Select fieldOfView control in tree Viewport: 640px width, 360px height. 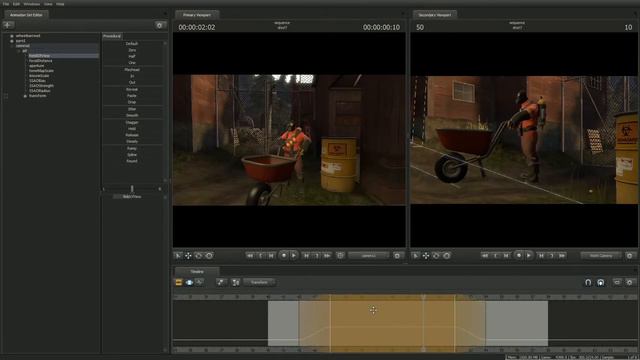(x=39, y=56)
